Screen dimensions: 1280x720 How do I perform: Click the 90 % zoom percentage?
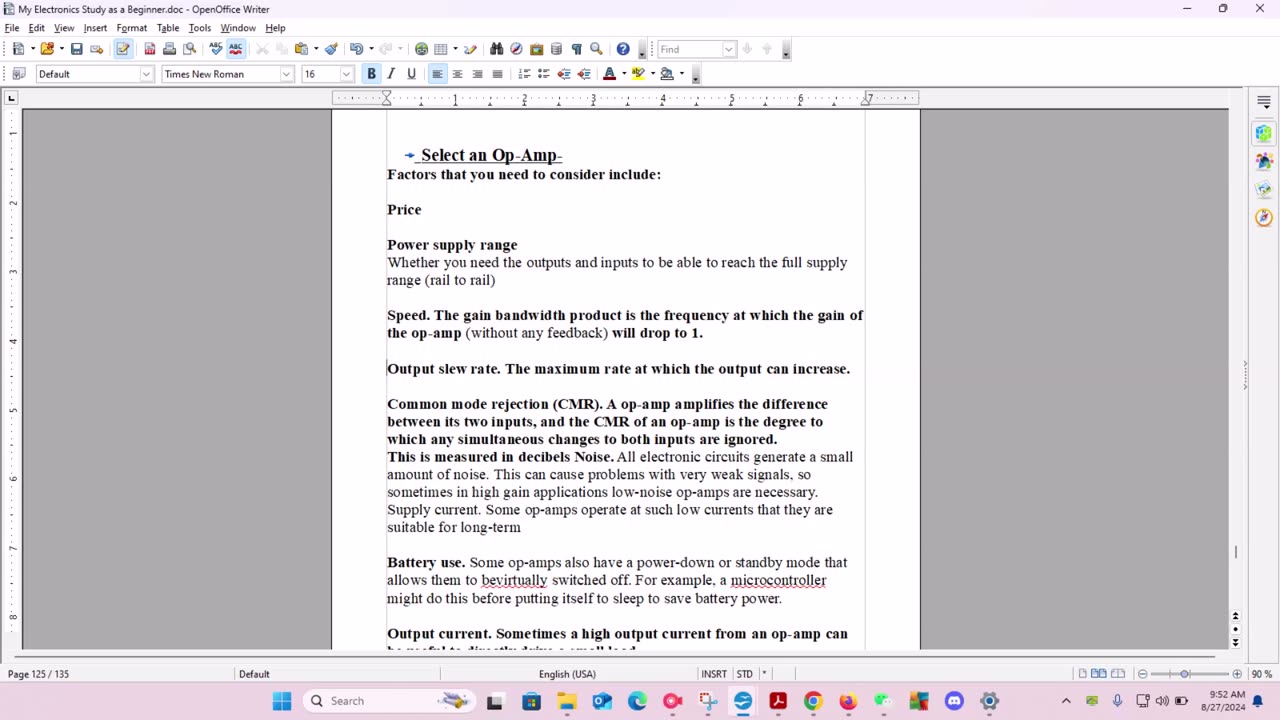(1261, 674)
